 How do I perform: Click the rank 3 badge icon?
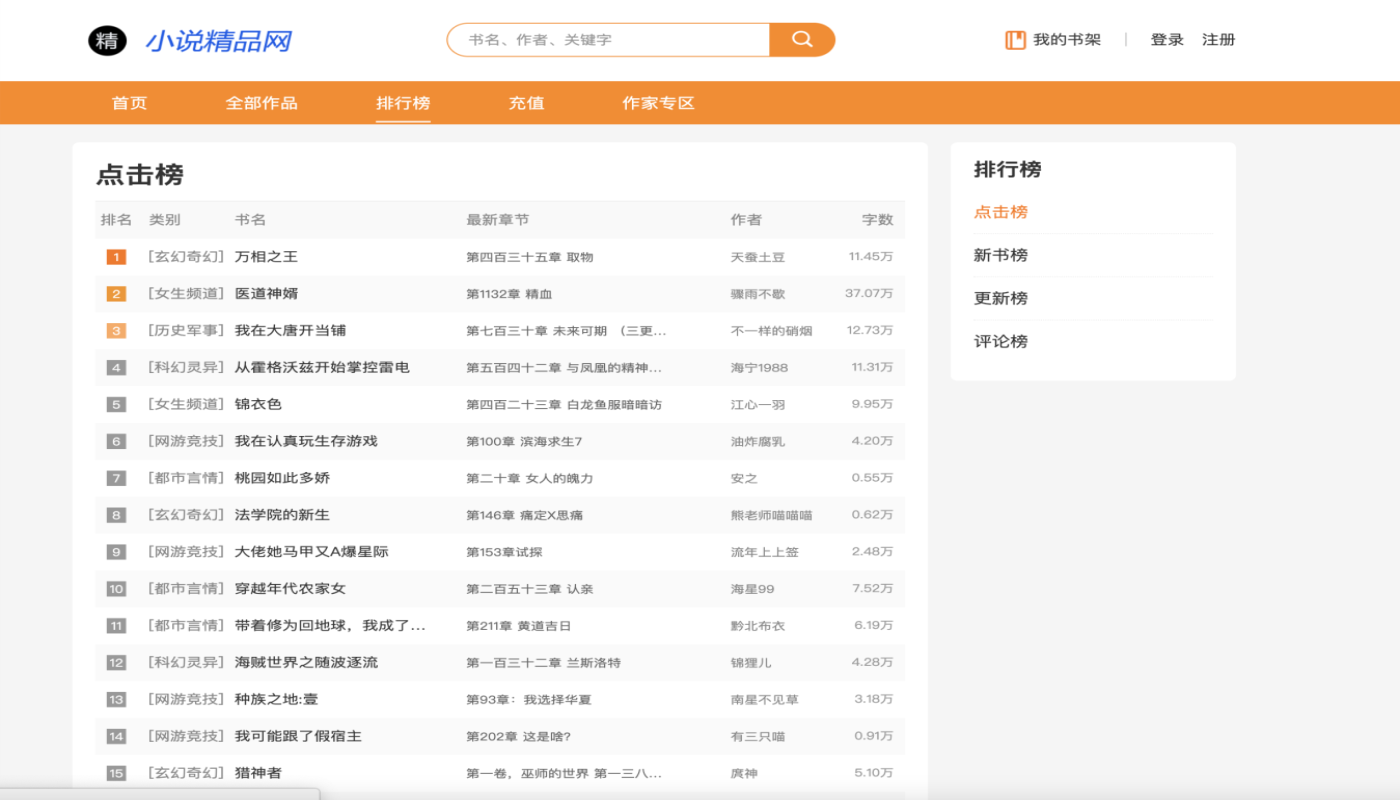coord(116,331)
